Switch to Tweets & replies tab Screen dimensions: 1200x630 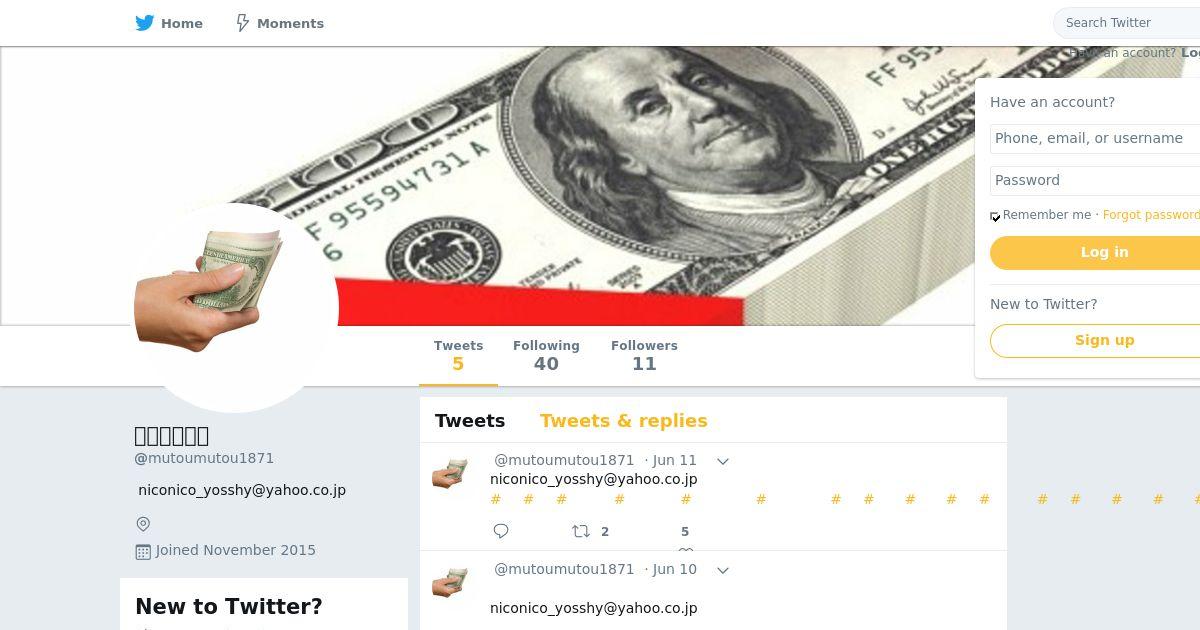[623, 421]
